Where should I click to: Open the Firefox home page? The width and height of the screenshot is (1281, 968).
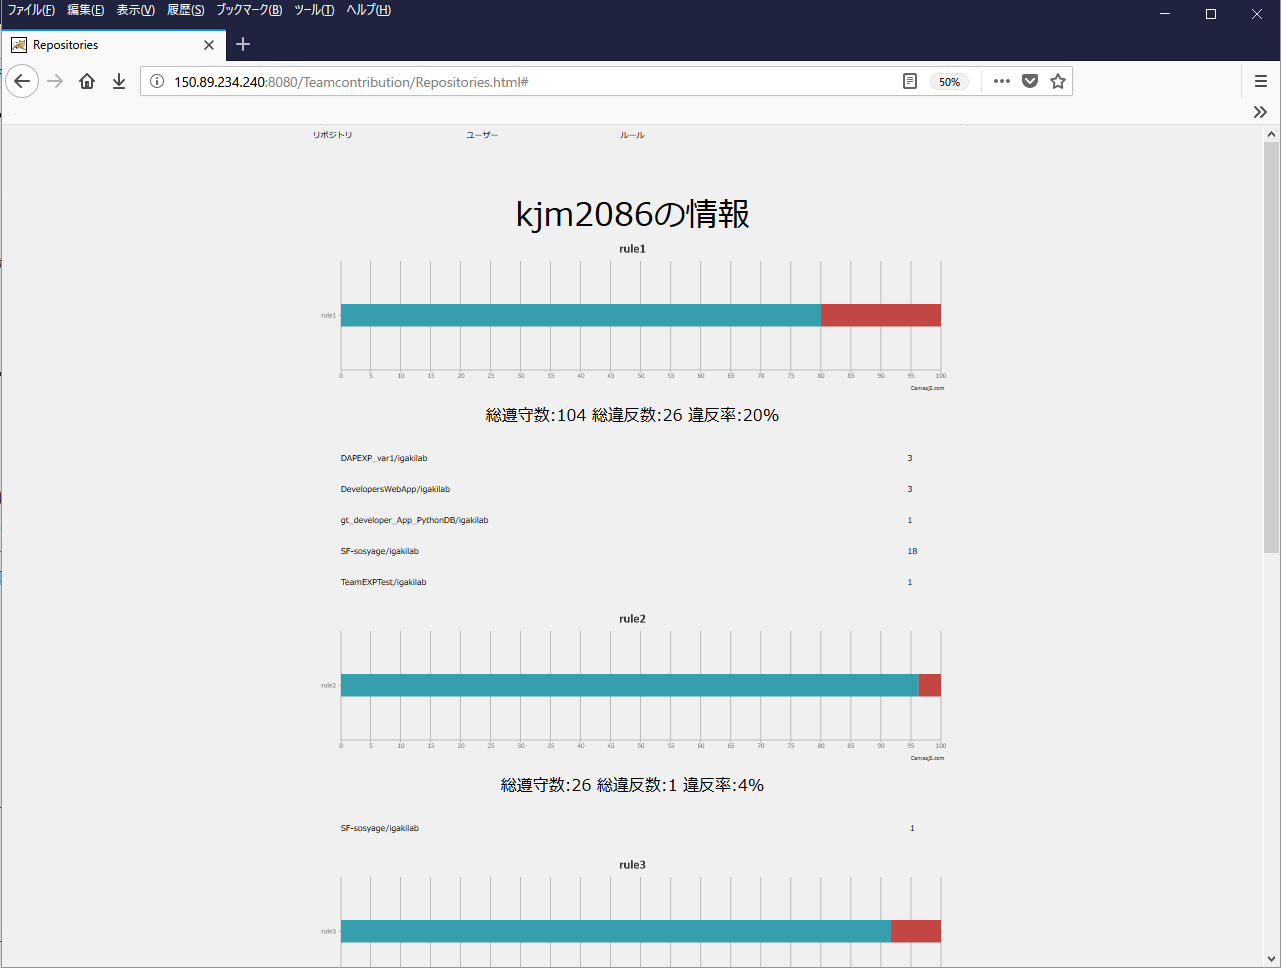(x=87, y=81)
